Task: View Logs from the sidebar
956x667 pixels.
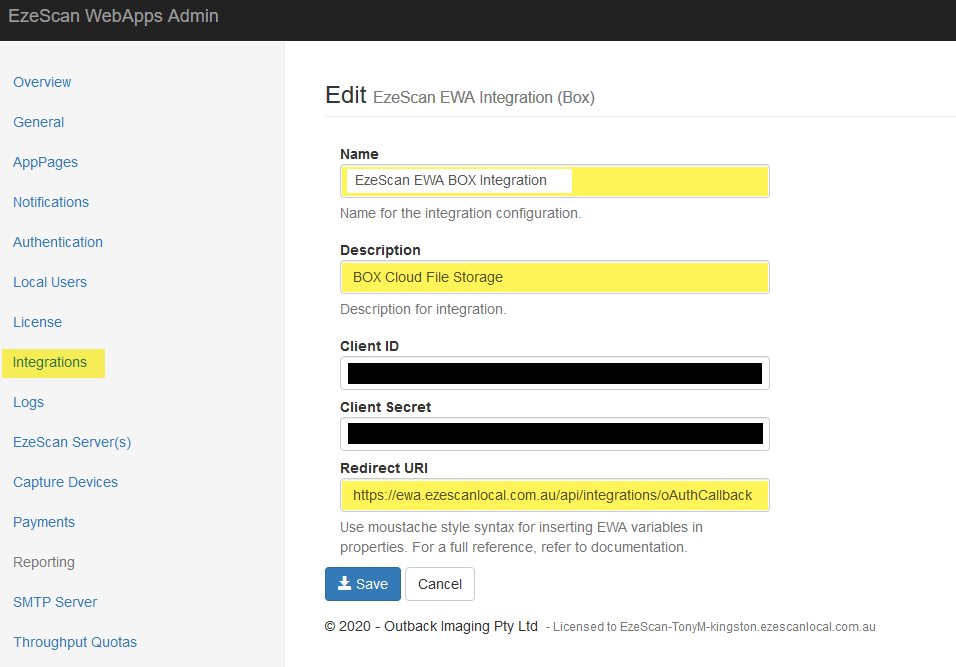Action: point(29,402)
